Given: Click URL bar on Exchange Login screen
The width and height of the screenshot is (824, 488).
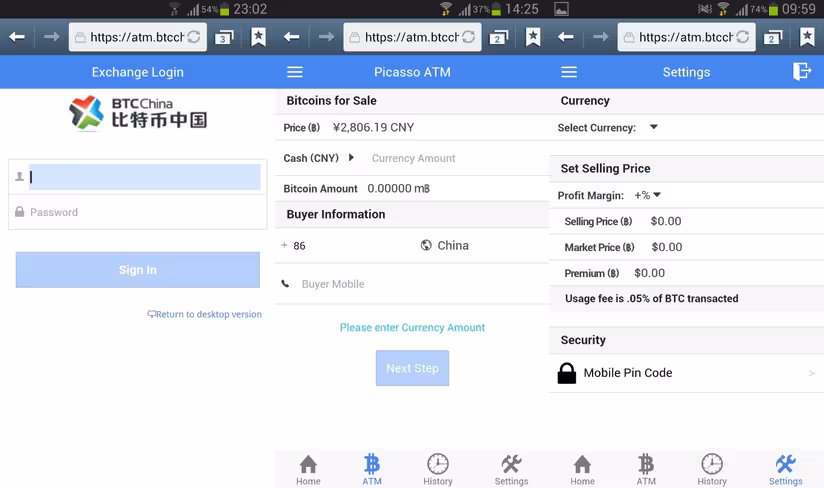Looking at the screenshot, I should coord(138,37).
